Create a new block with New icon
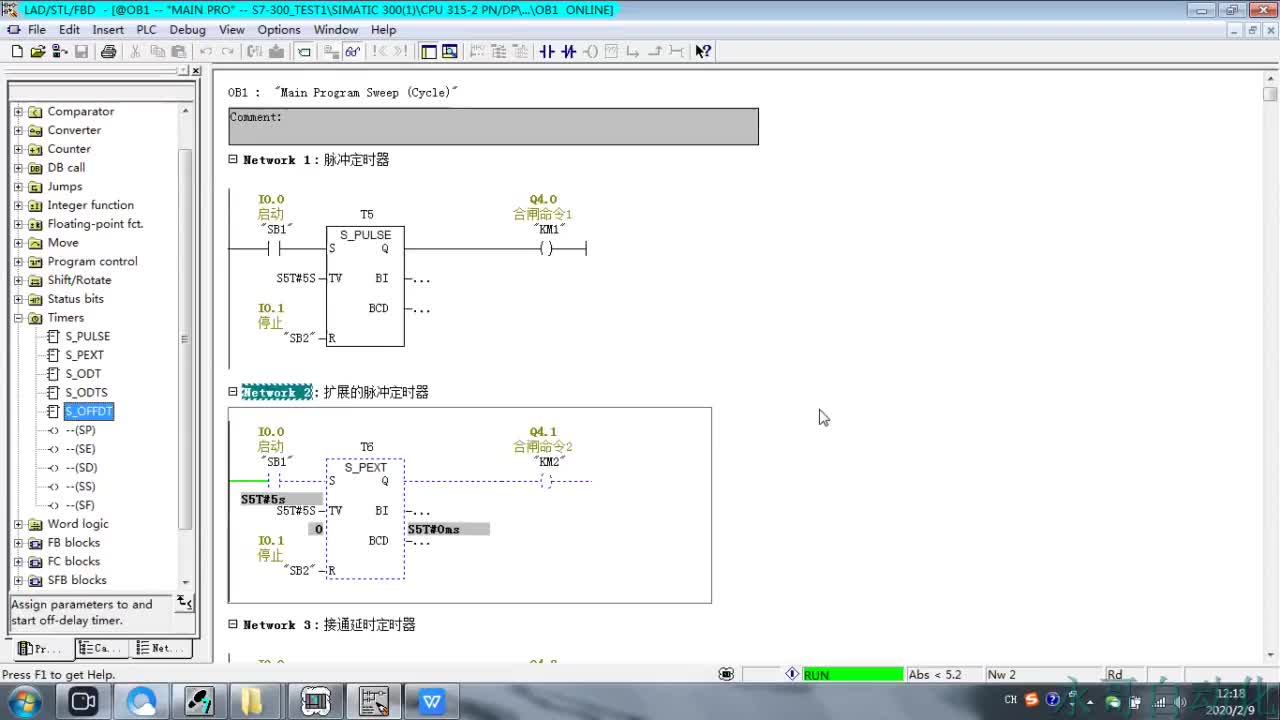 [x=17, y=51]
